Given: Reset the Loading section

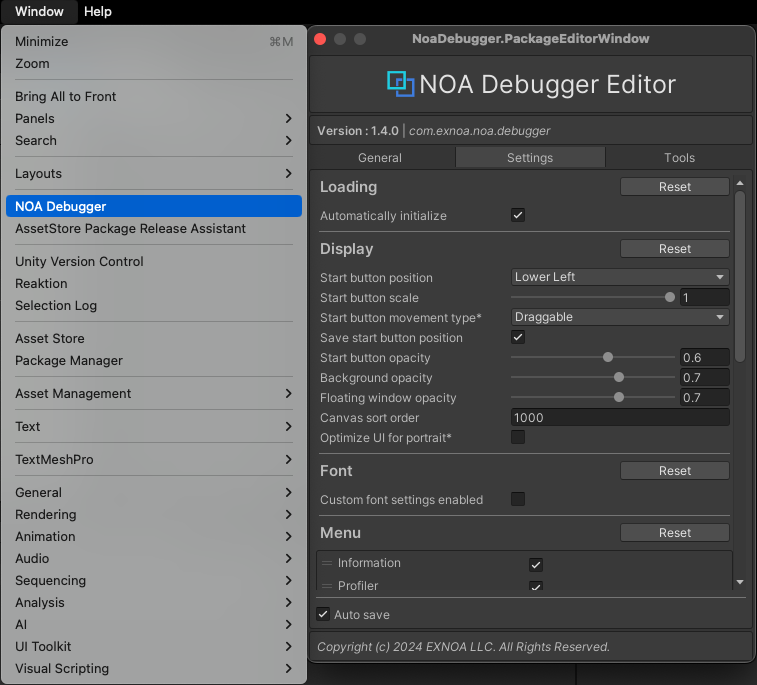Looking at the screenshot, I should (x=674, y=187).
